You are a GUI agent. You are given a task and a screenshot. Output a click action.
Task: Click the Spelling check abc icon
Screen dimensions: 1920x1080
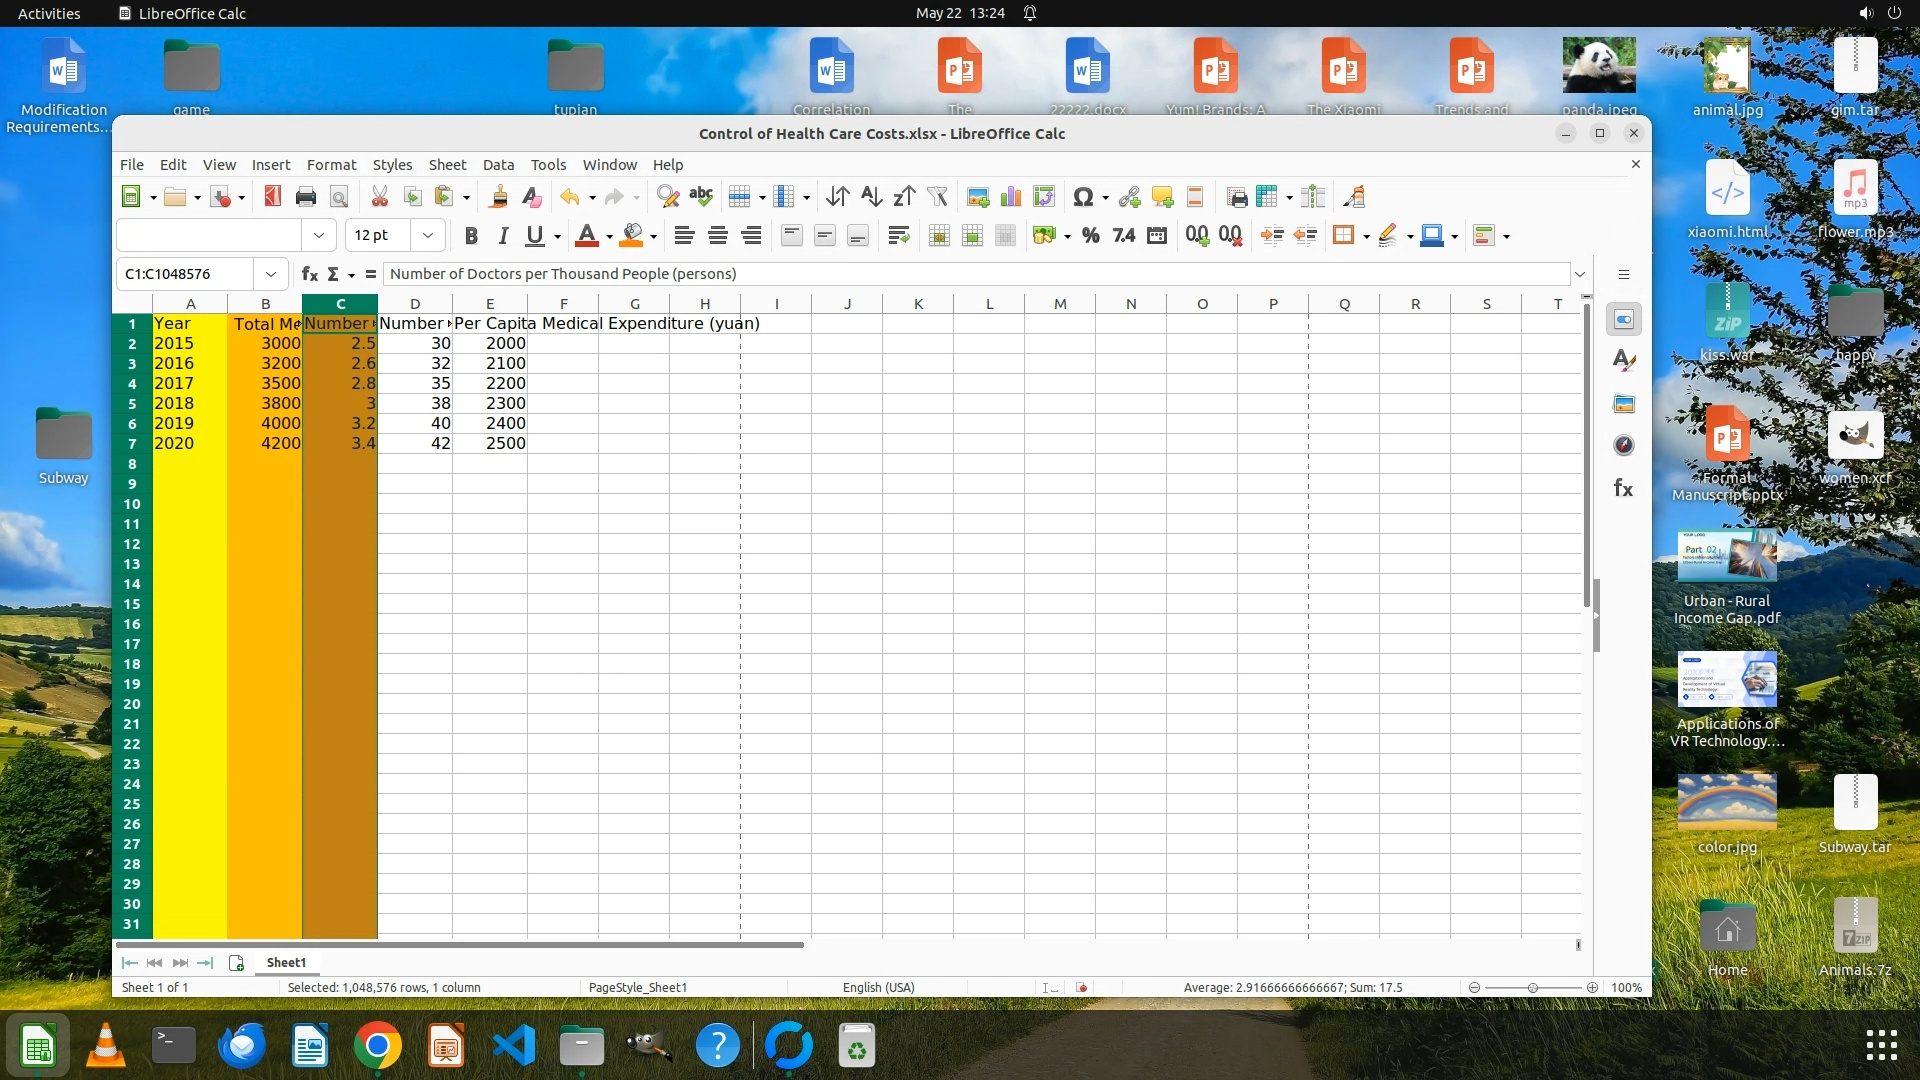coord(701,197)
